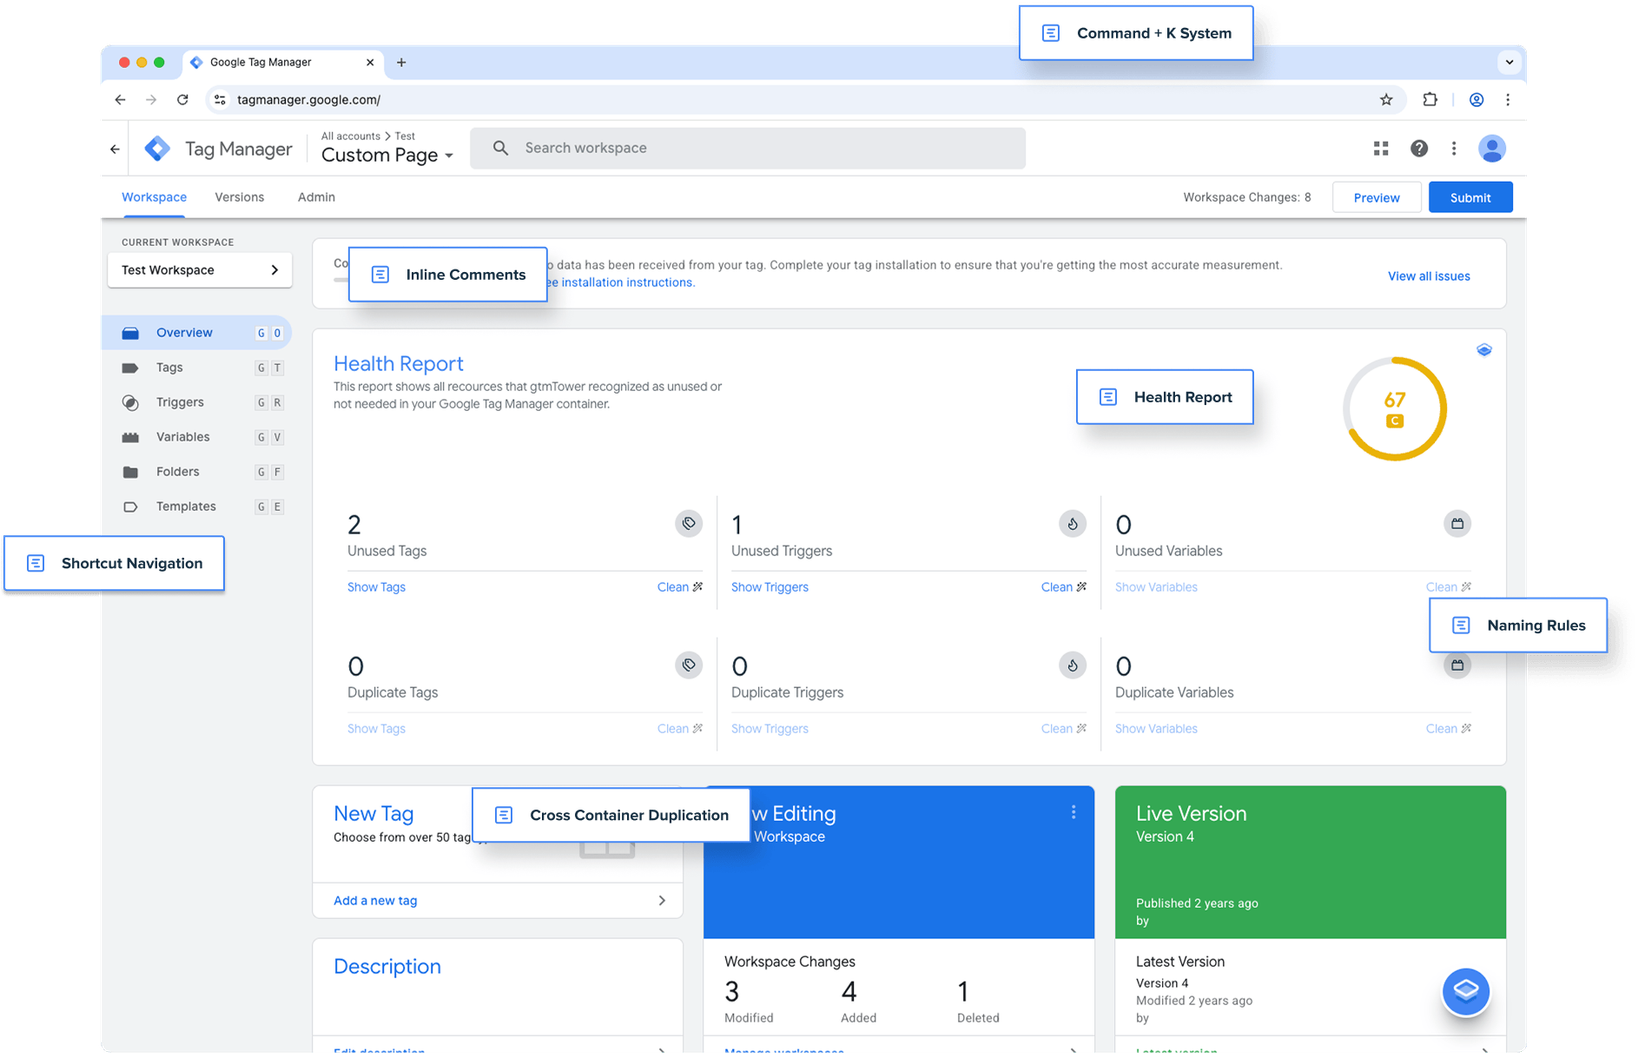This screenshot has height=1053, width=1638.
Task: Open the Test Workspace selector chevron
Action: tap(274, 270)
